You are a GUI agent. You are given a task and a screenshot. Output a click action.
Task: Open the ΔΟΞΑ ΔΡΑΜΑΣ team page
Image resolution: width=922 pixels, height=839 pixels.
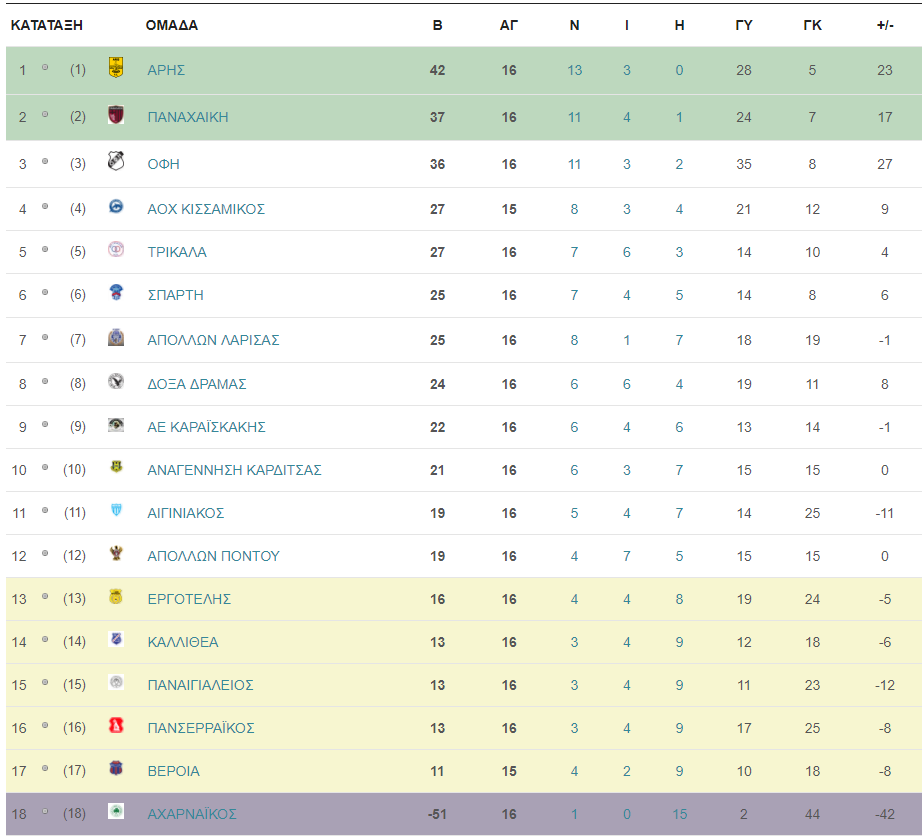[x=196, y=384]
